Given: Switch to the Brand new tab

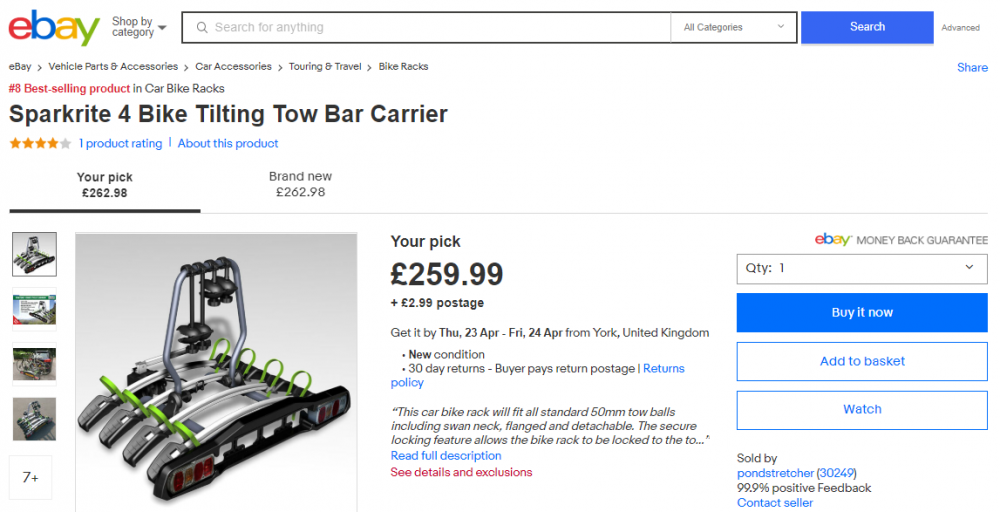Looking at the screenshot, I should (x=300, y=184).
